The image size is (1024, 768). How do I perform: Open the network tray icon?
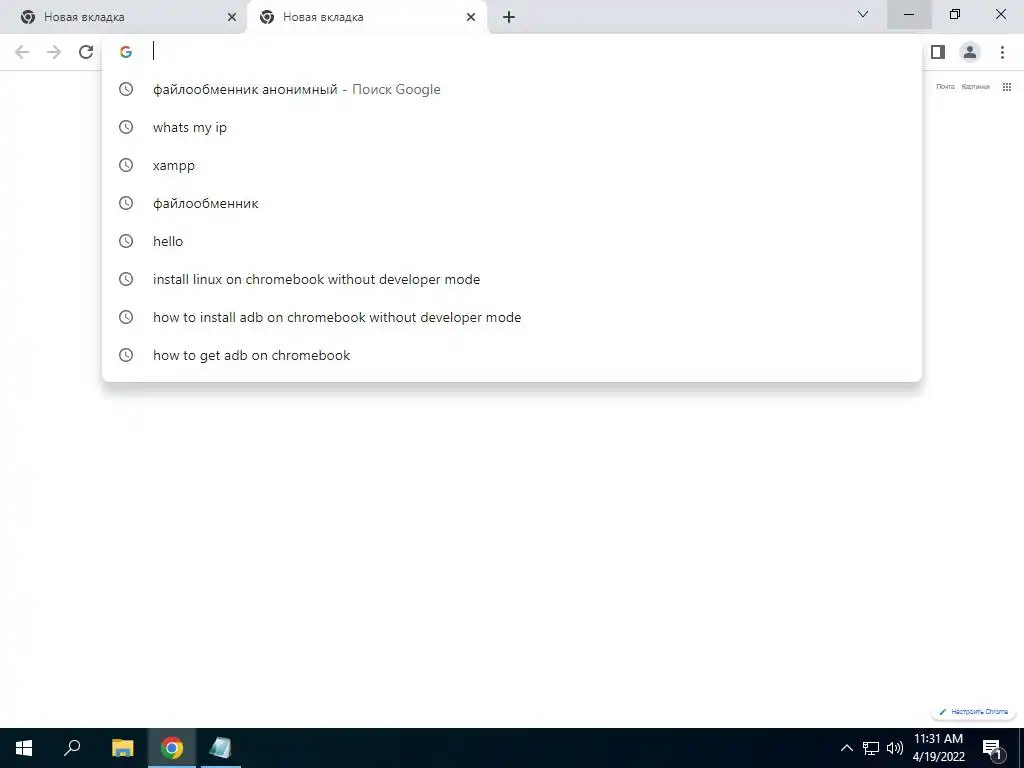pos(871,748)
